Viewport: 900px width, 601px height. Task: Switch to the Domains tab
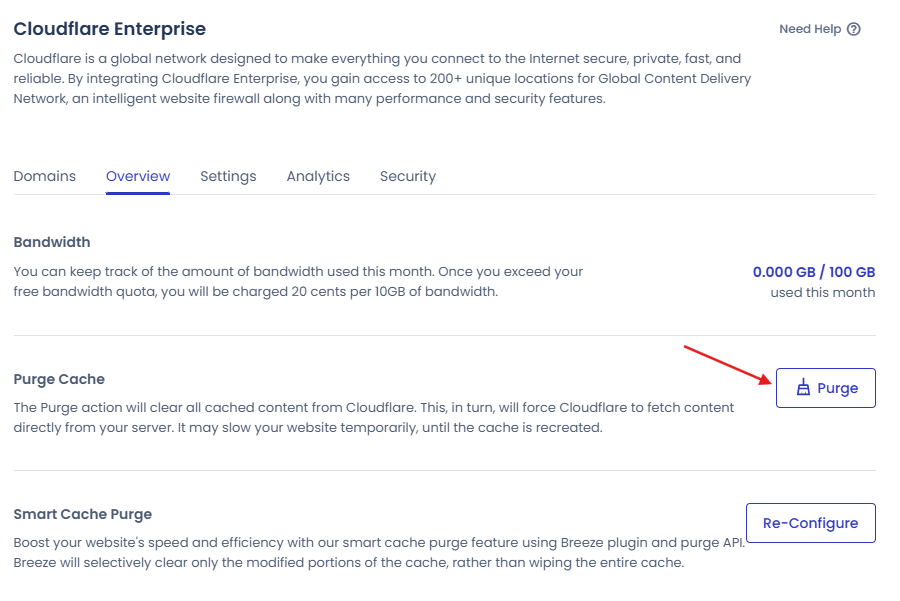[x=45, y=176]
